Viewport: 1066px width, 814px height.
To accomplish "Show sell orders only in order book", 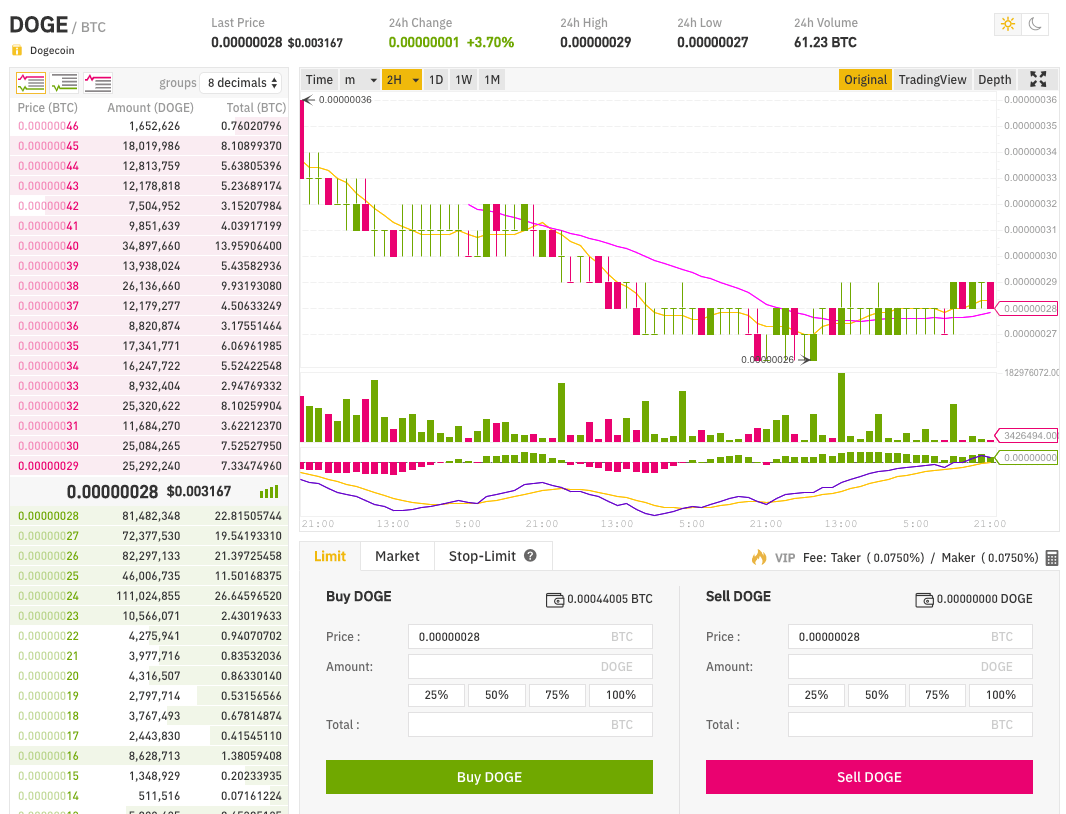I will point(98,83).
